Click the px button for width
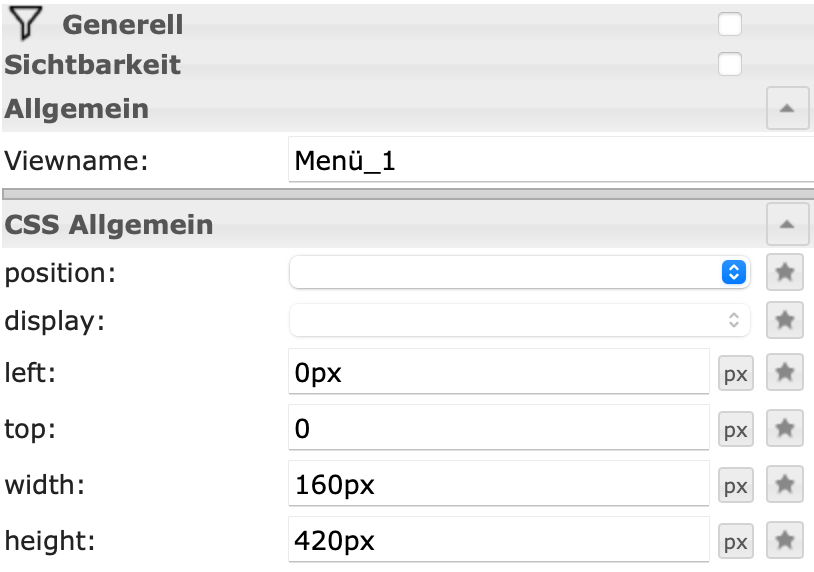 point(736,486)
